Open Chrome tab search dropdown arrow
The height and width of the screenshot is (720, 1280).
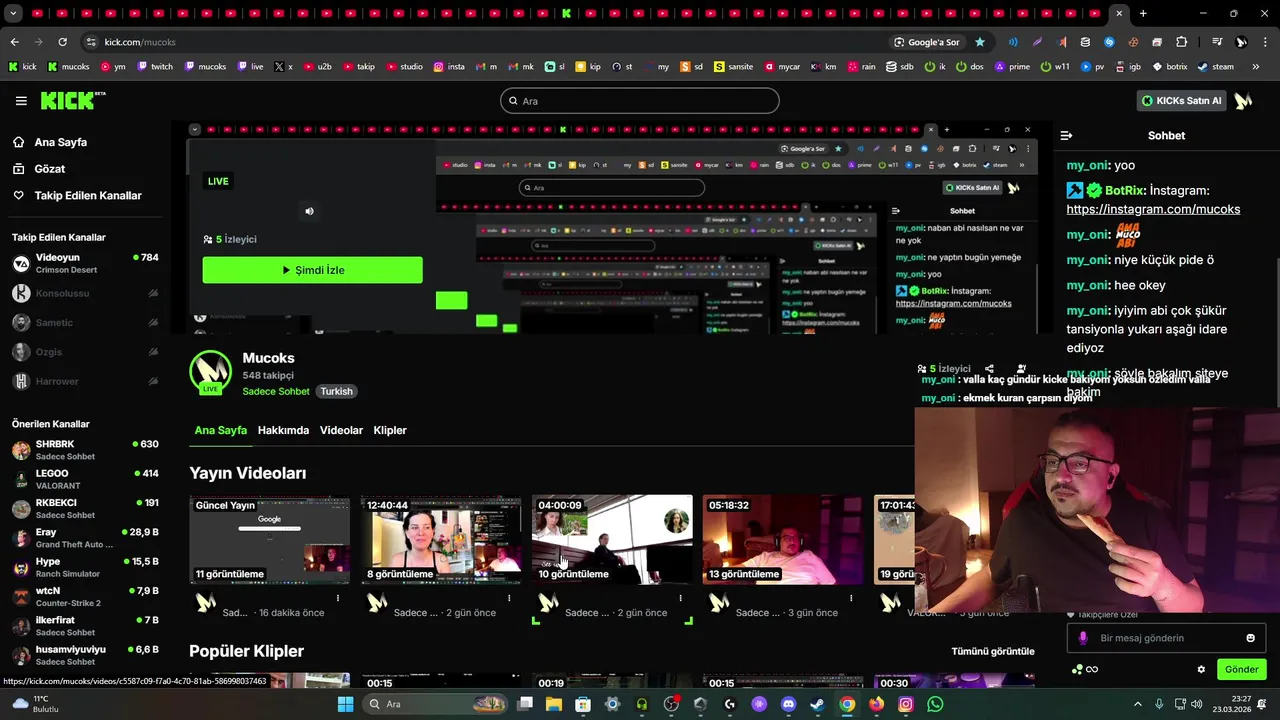click(x=14, y=14)
